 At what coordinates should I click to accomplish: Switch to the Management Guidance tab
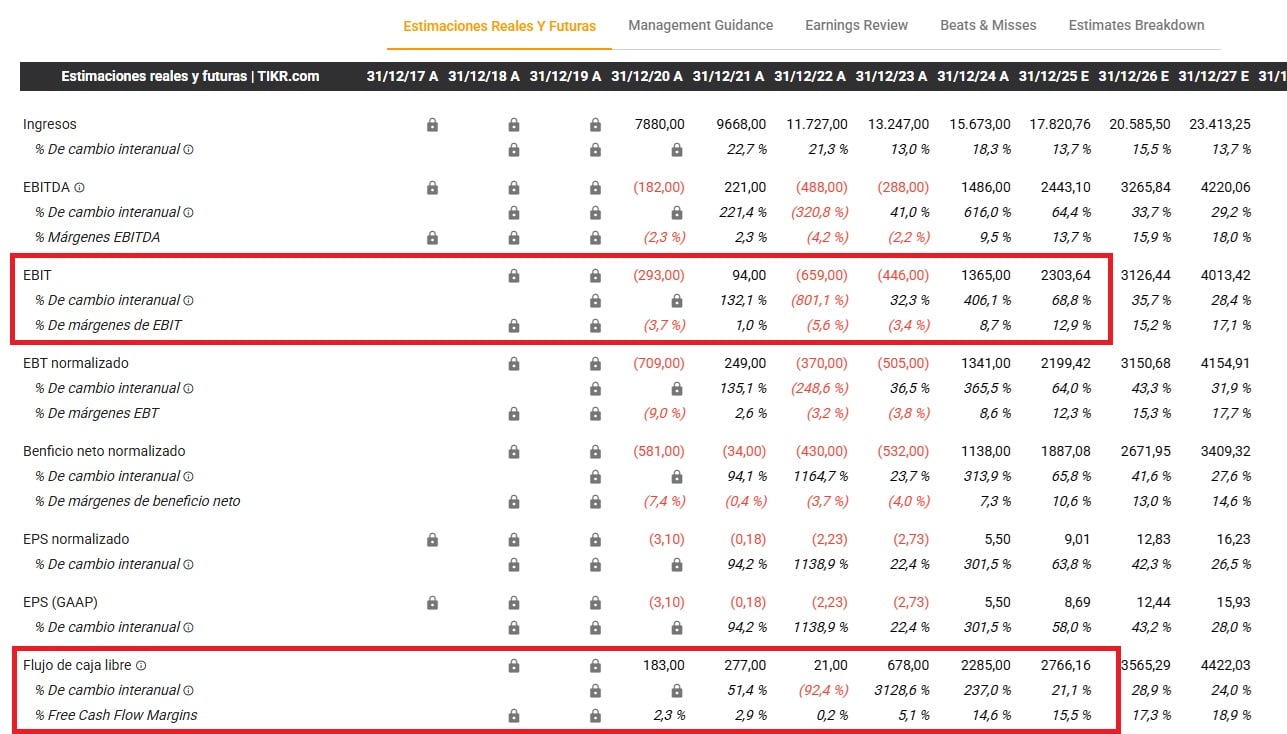(700, 25)
